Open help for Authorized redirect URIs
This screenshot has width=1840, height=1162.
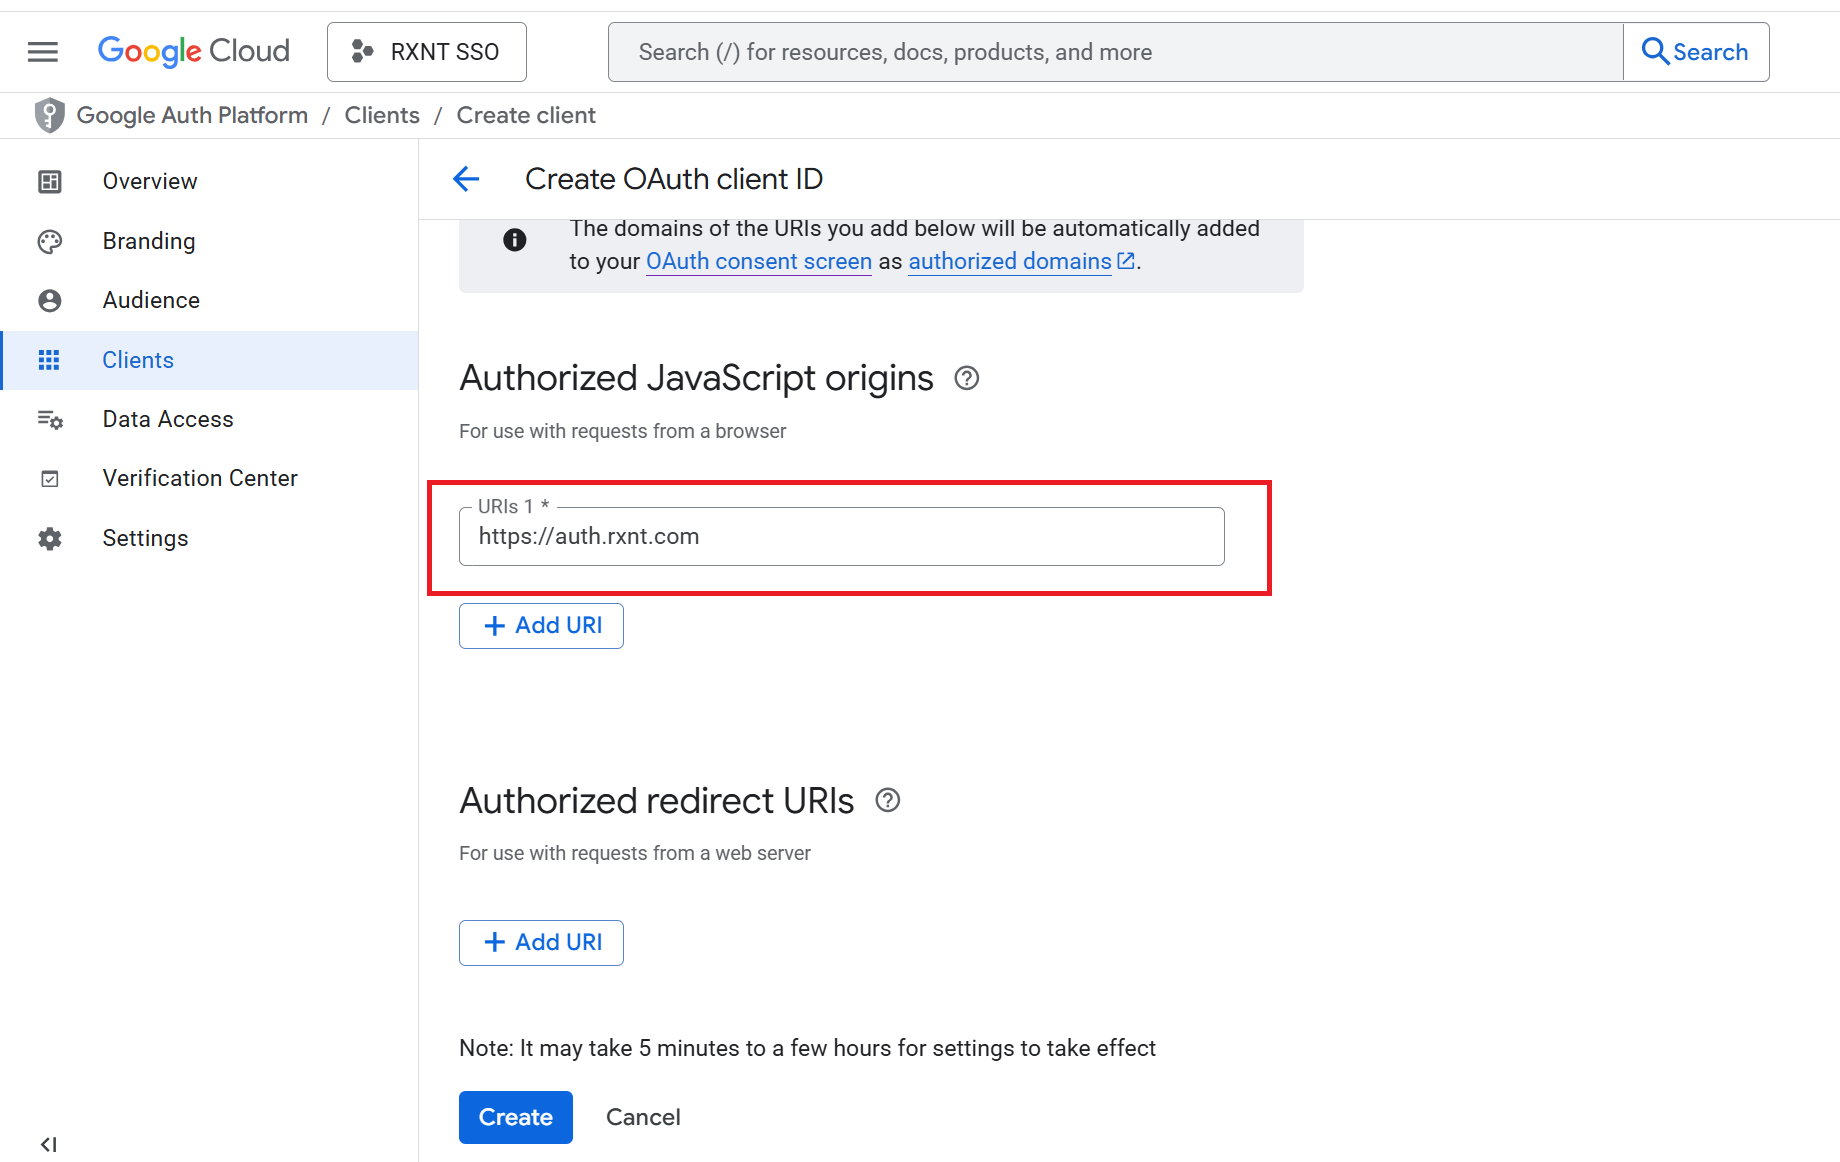(887, 800)
